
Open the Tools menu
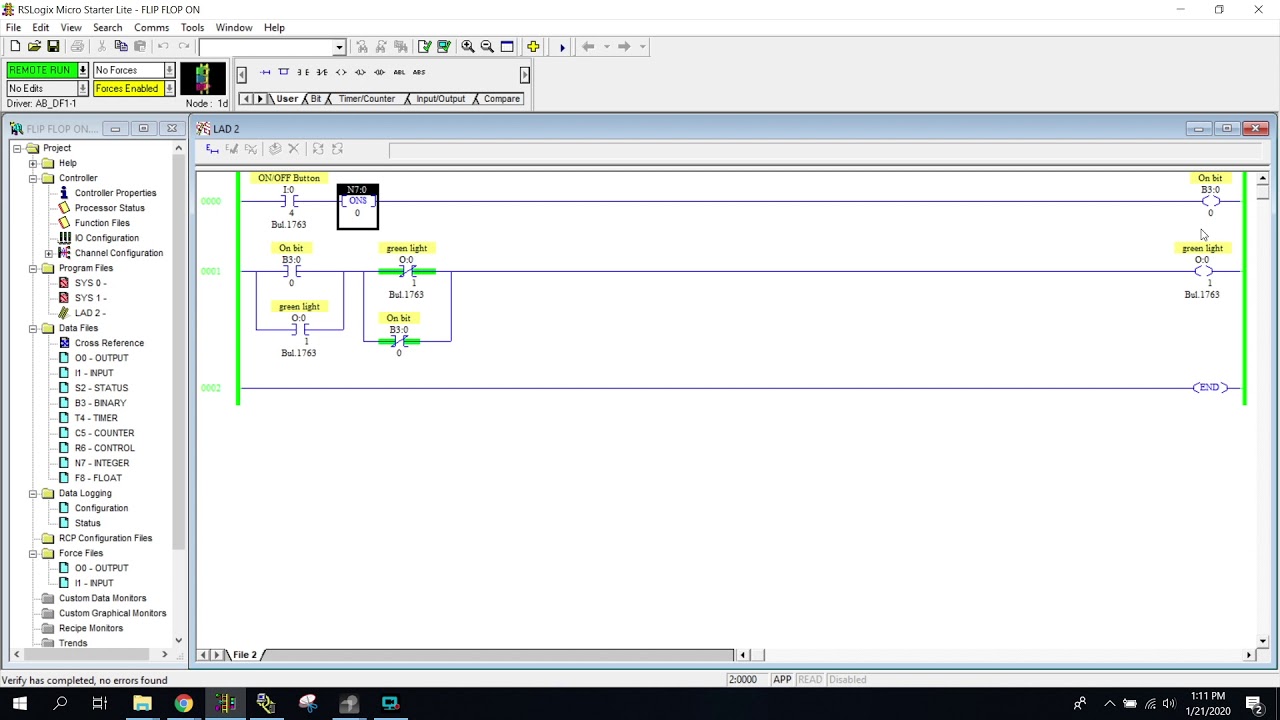[x=192, y=28]
